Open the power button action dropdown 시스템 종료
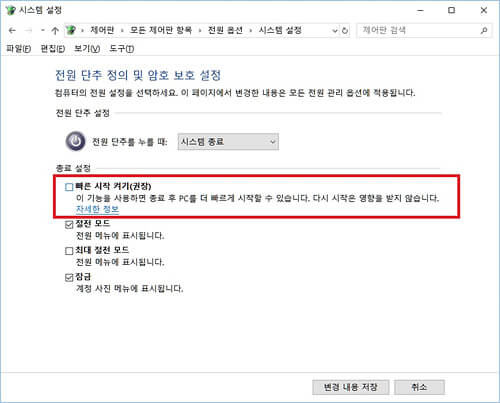The image size is (500, 403). (x=228, y=142)
